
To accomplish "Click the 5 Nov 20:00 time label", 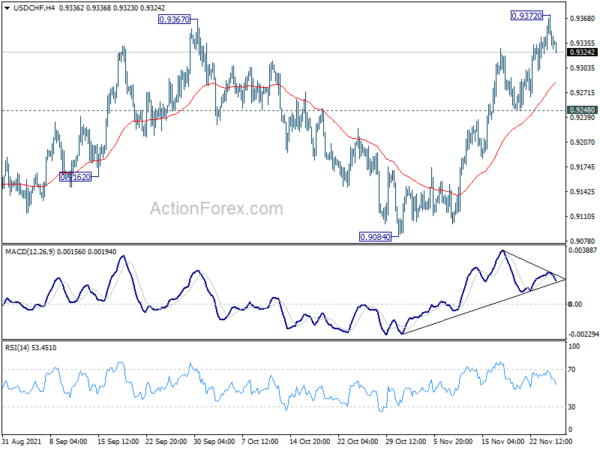I will [454, 441].
